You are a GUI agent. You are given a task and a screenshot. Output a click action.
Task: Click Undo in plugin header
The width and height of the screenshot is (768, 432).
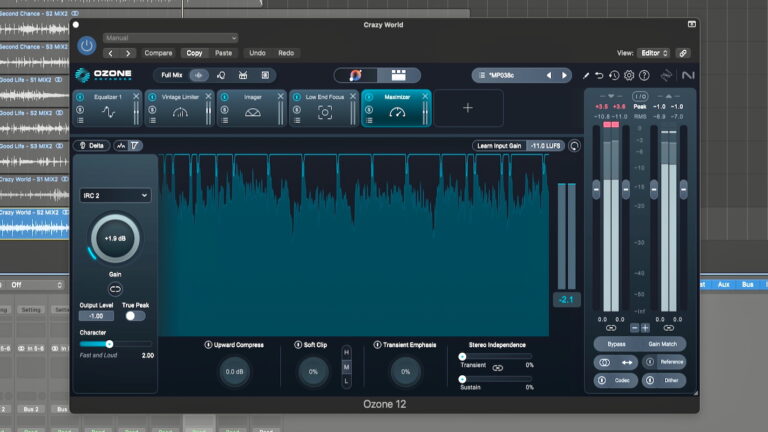pos(257,53)
